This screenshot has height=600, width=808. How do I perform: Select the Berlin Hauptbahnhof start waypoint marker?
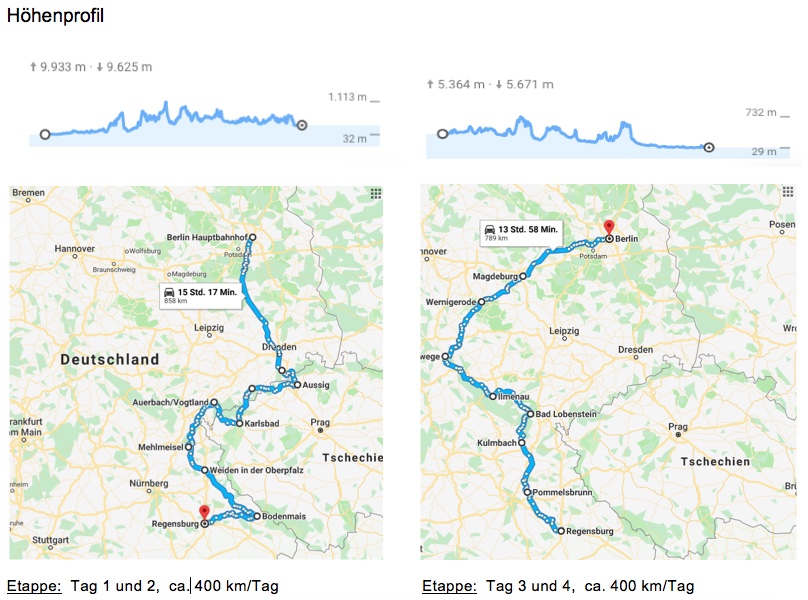(x=252, y=237)
